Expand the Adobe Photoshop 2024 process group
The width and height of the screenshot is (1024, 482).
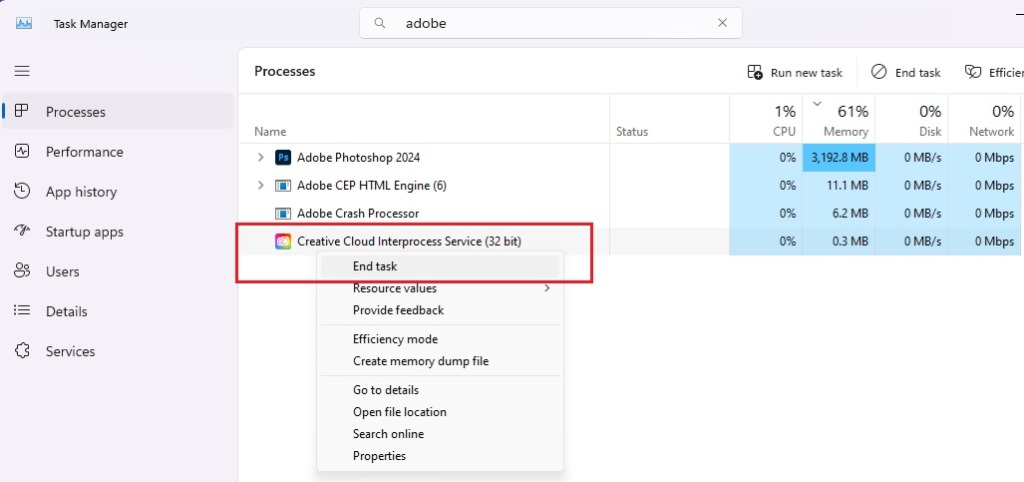coord(261,157)
